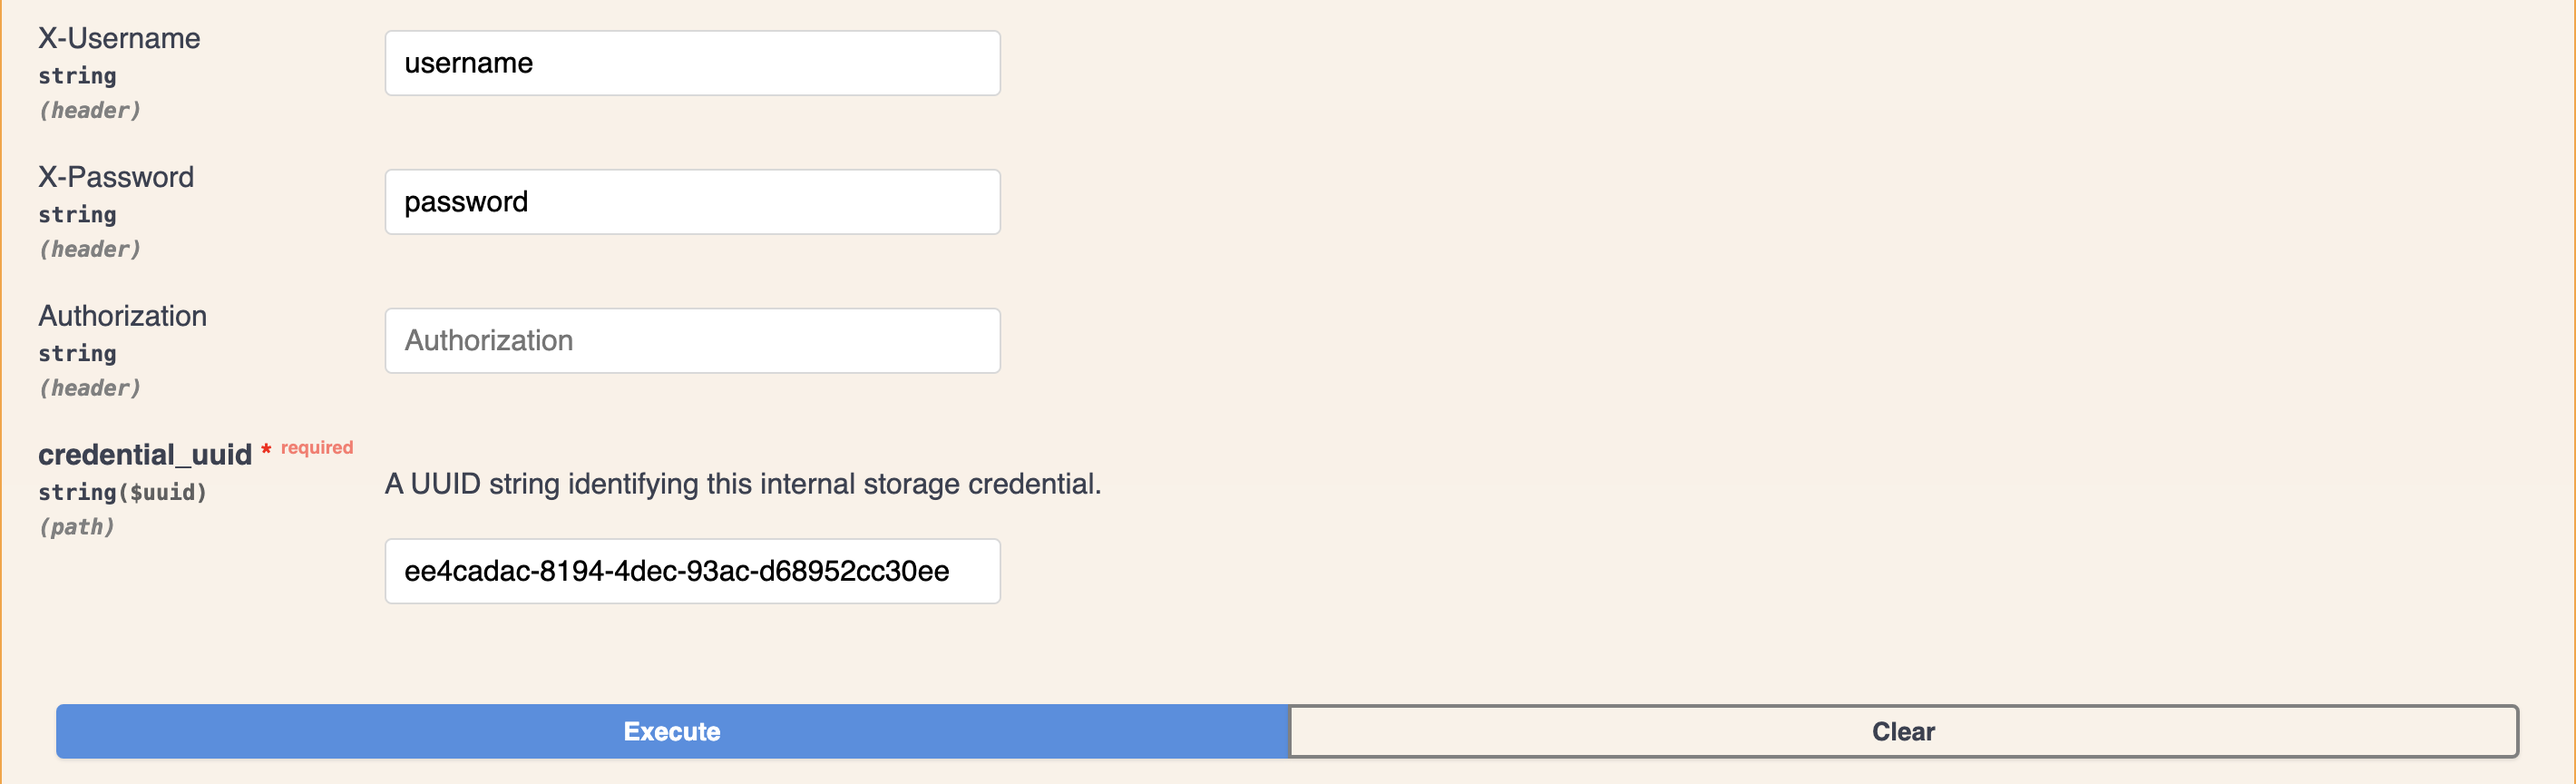Click the X-Username header input field

pos(692,63)
